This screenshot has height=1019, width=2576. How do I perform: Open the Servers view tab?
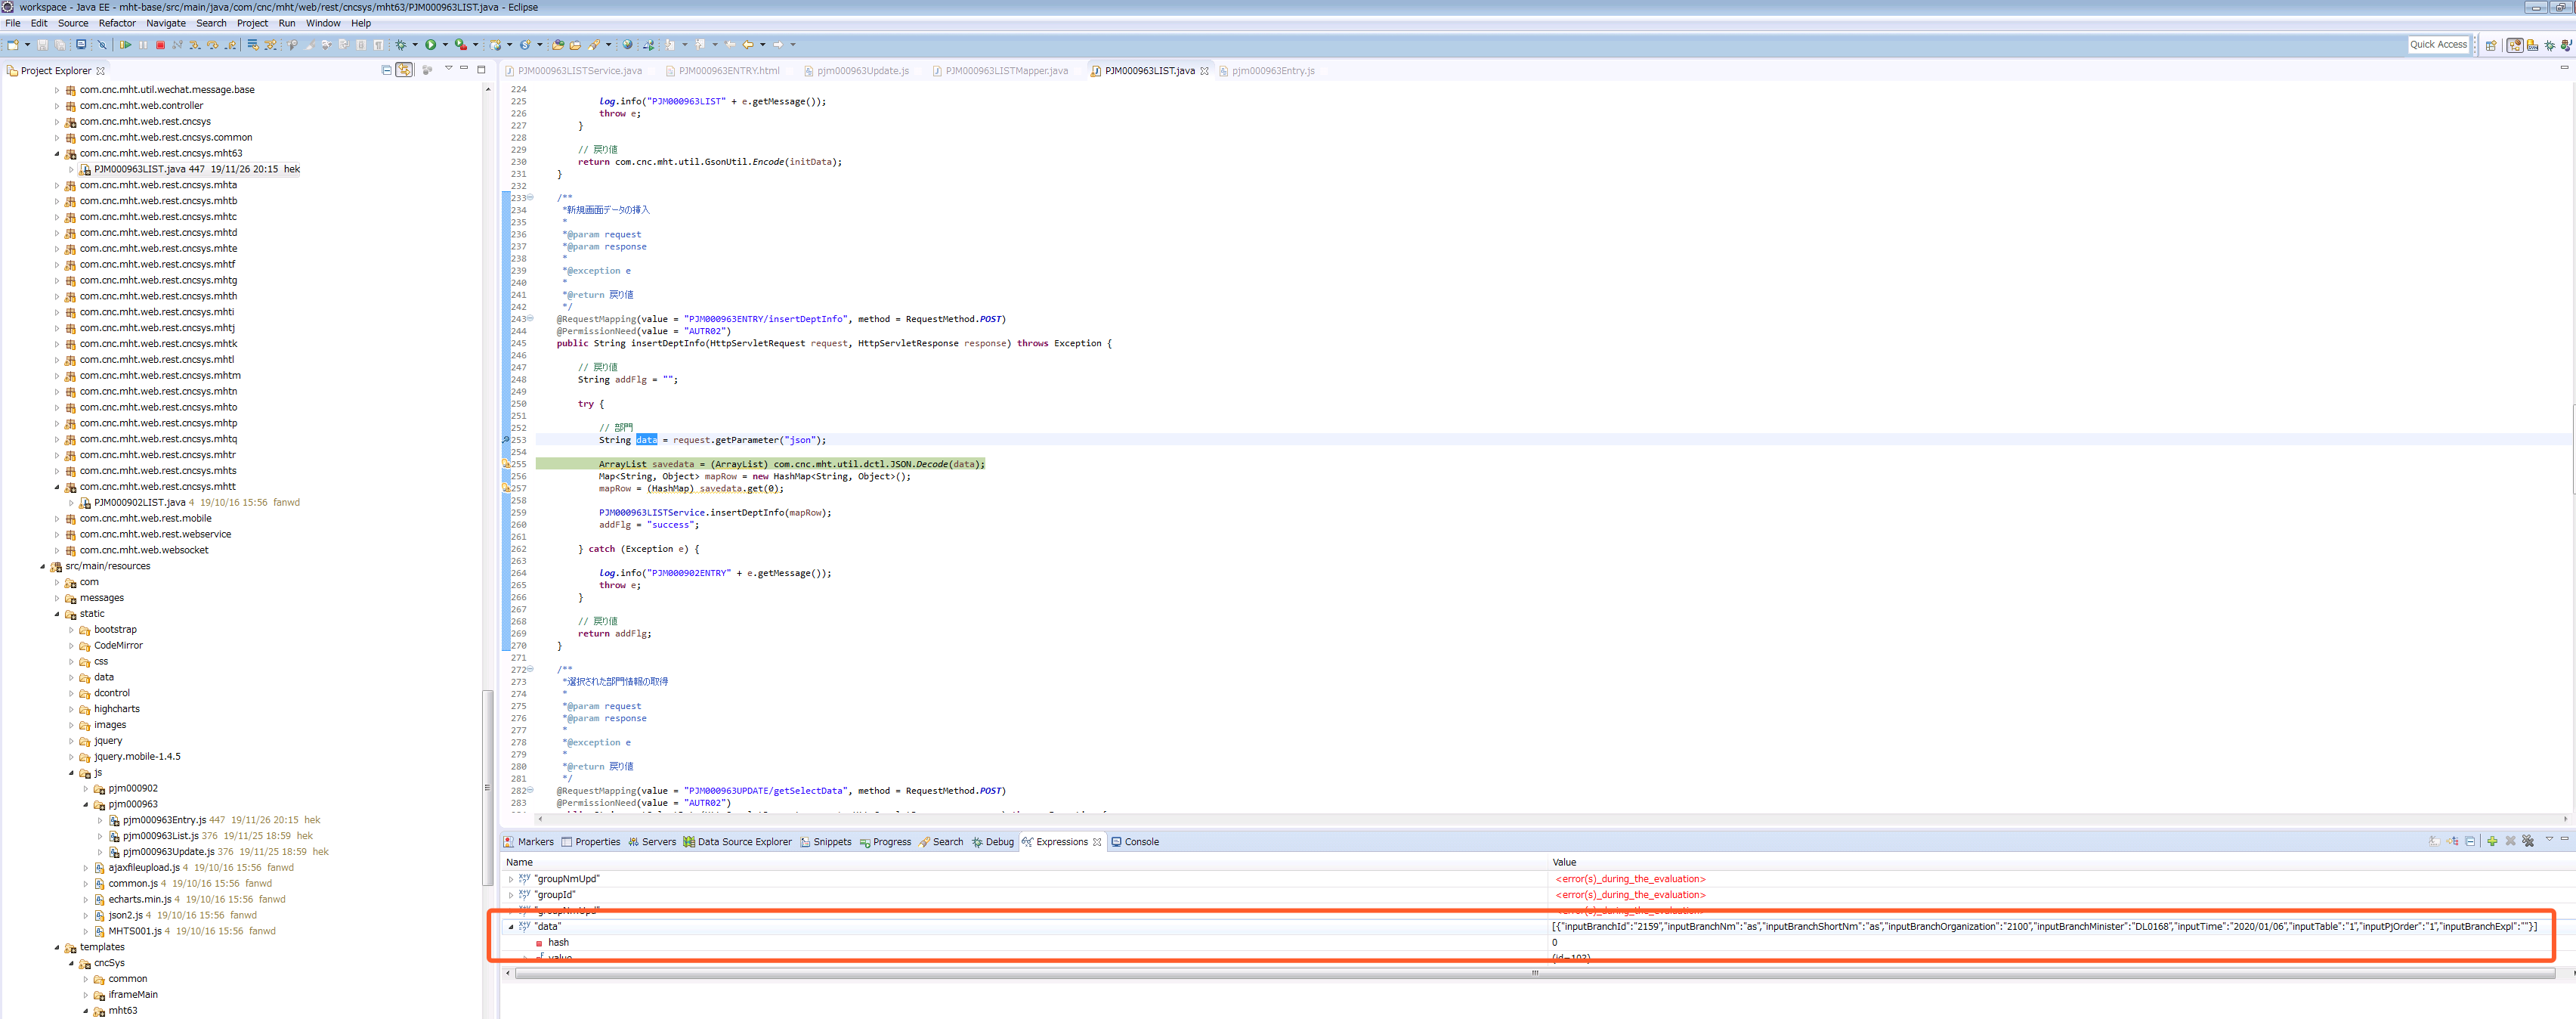coord(652,842)
